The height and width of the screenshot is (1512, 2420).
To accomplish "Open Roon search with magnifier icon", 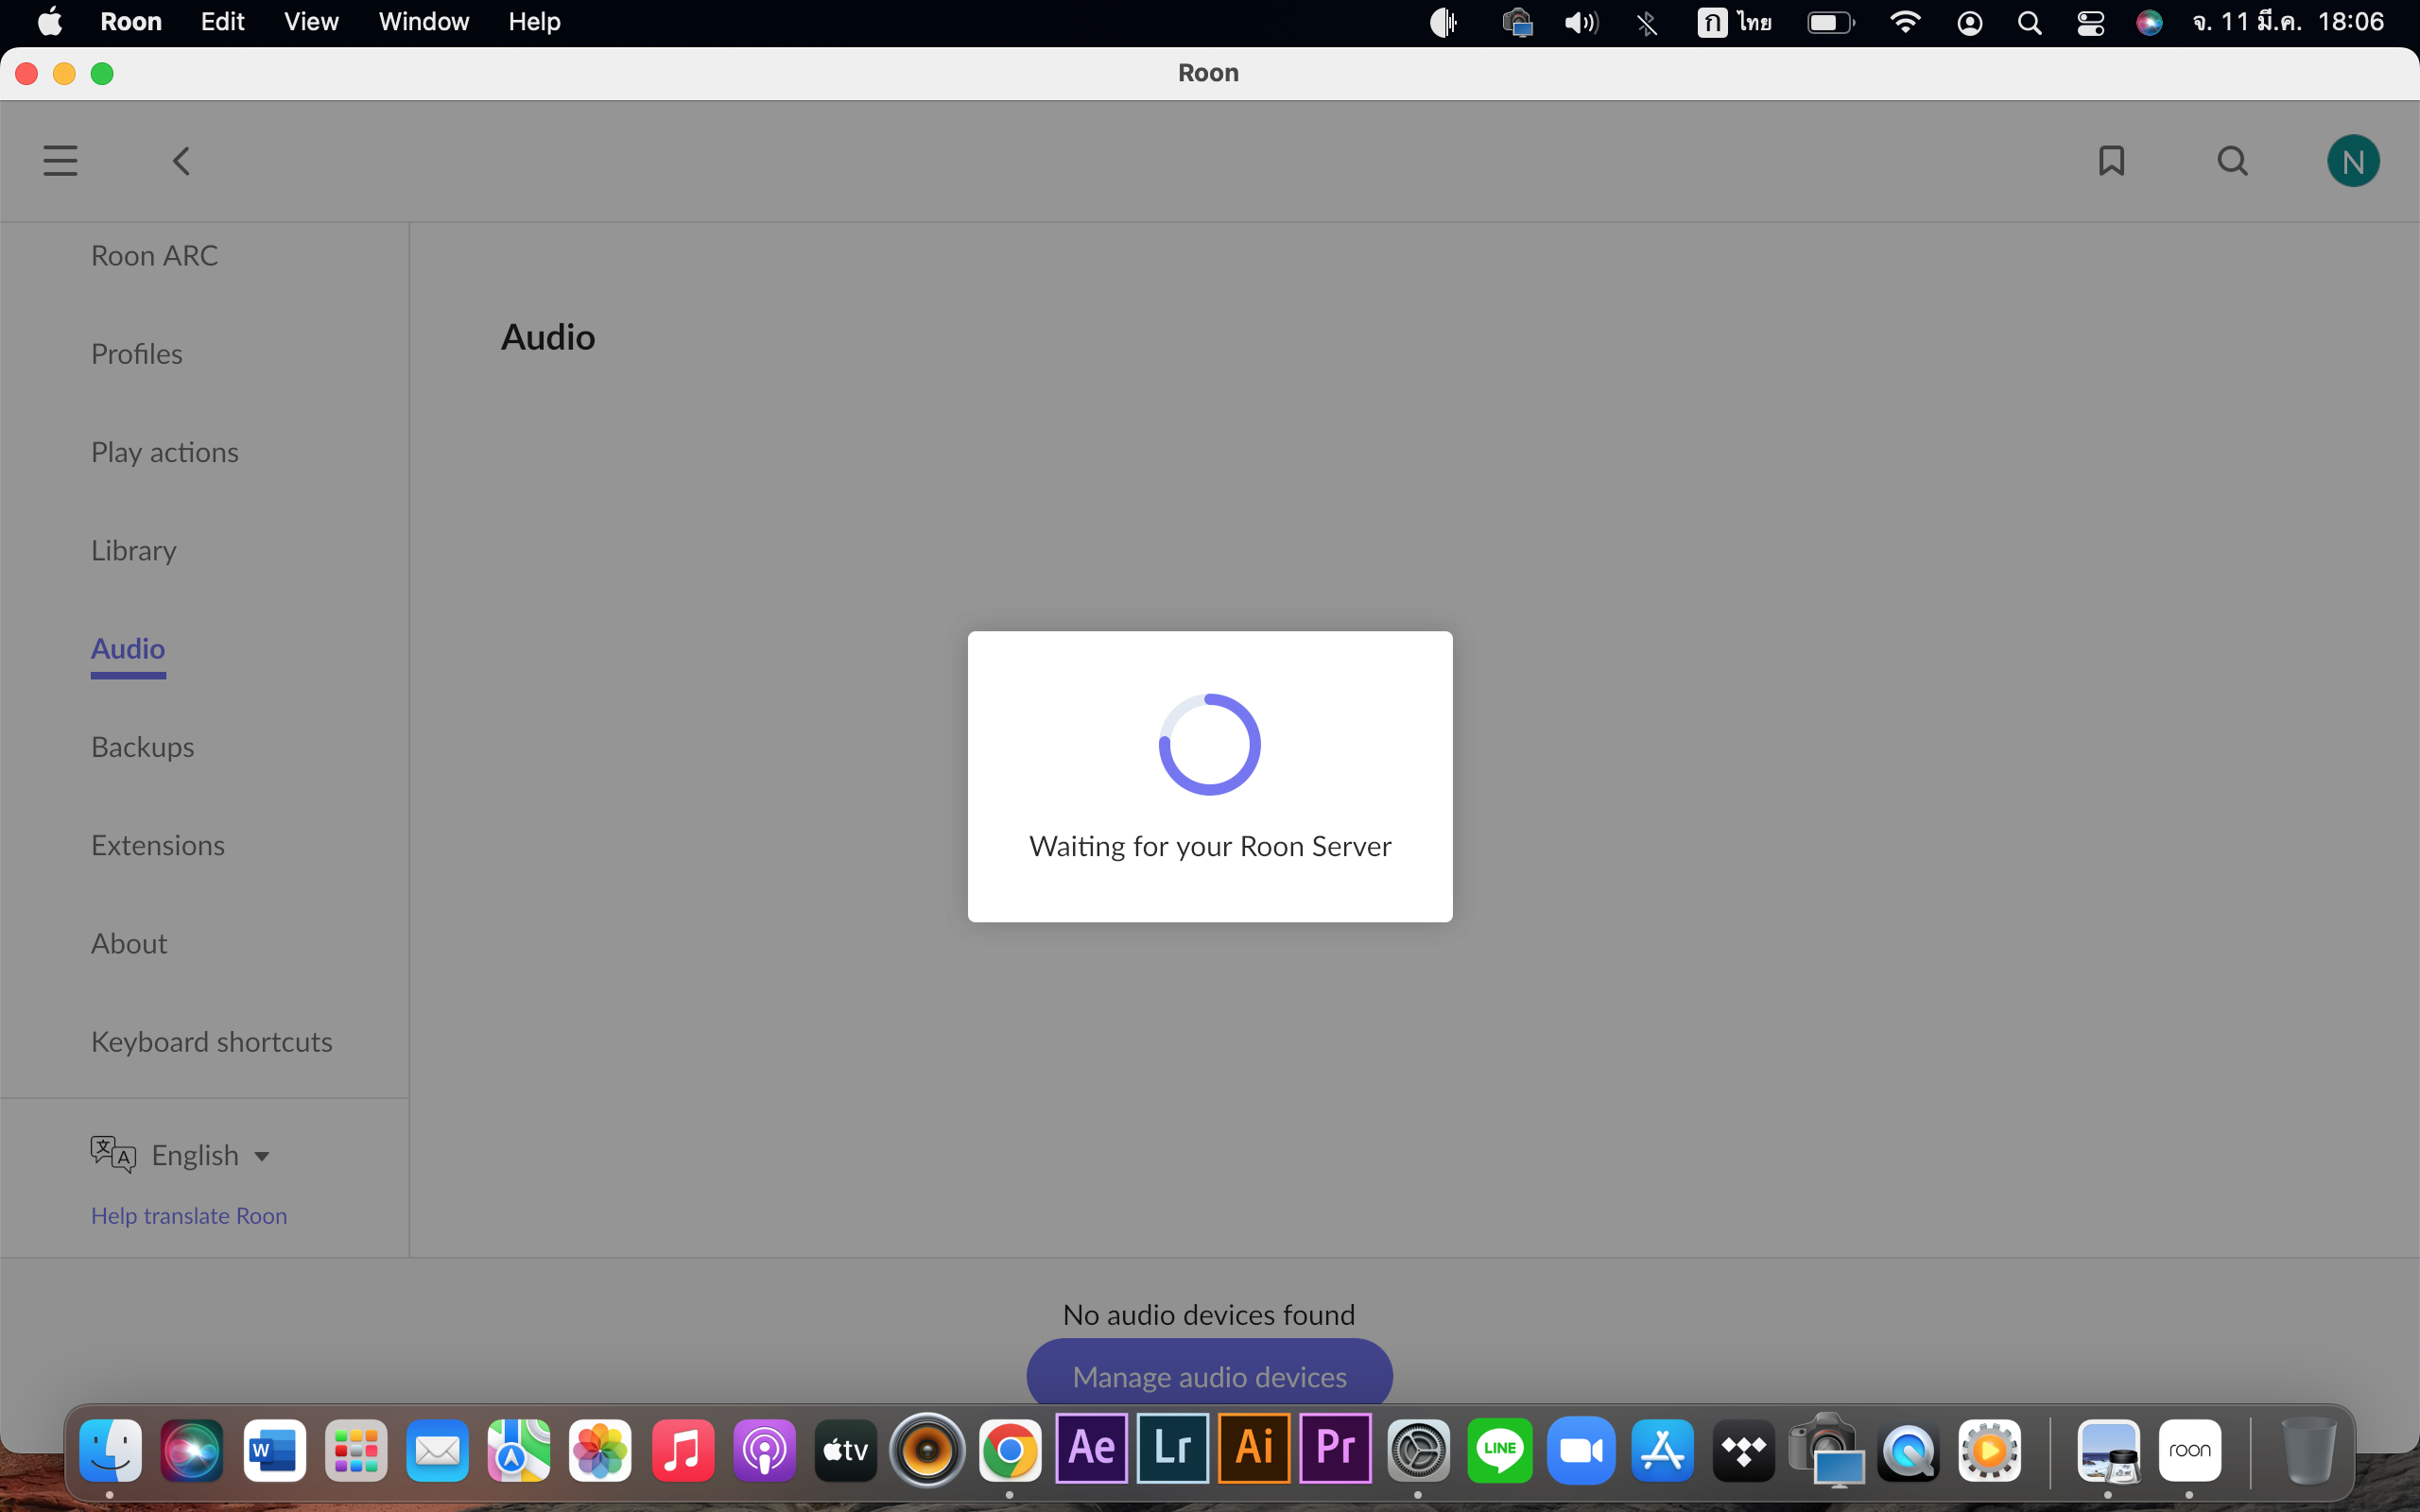I will click(2232, 161).
